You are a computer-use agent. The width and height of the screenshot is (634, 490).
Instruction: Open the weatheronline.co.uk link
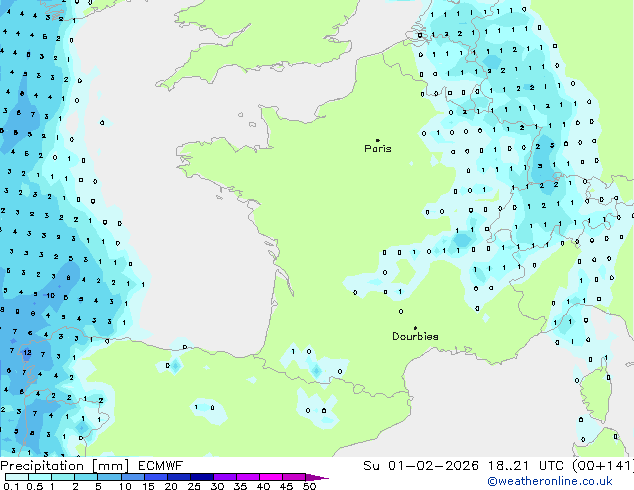click(x=550, y=481)
